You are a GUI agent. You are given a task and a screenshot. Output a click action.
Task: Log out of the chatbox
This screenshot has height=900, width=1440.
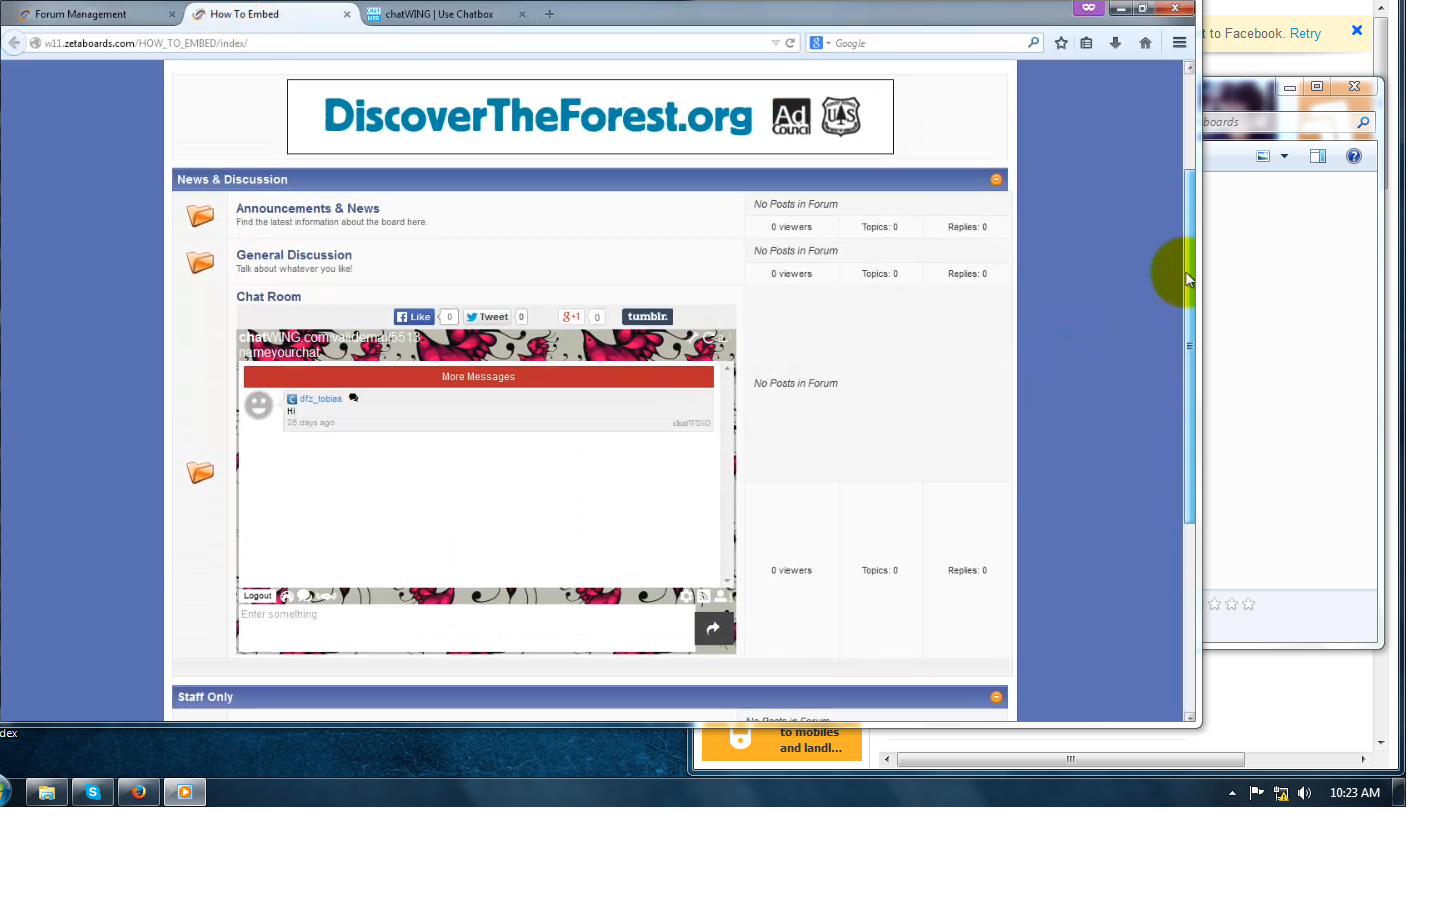tap(257, 596)
